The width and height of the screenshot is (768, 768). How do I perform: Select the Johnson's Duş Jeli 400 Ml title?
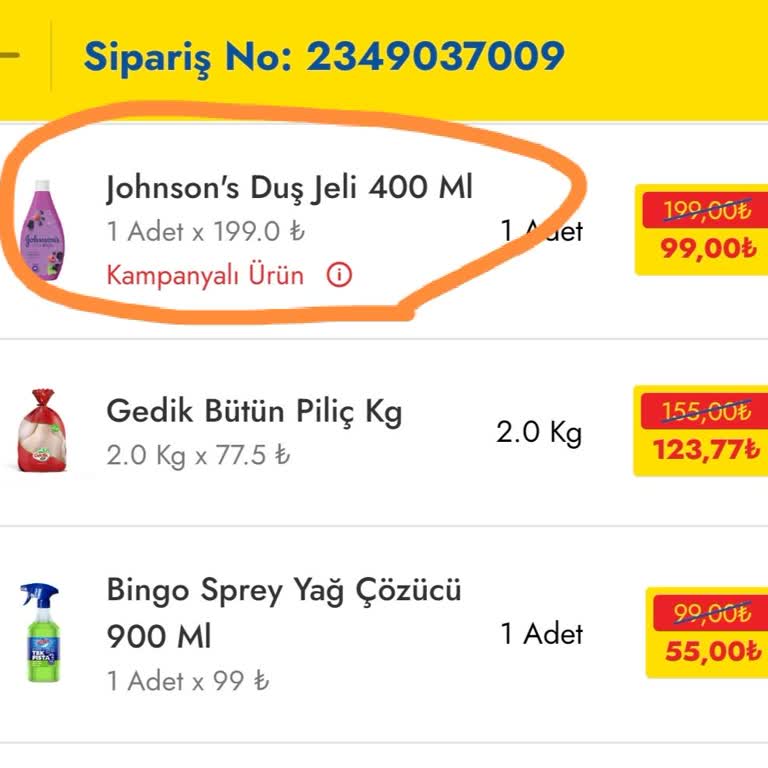[x=289, y=187]
